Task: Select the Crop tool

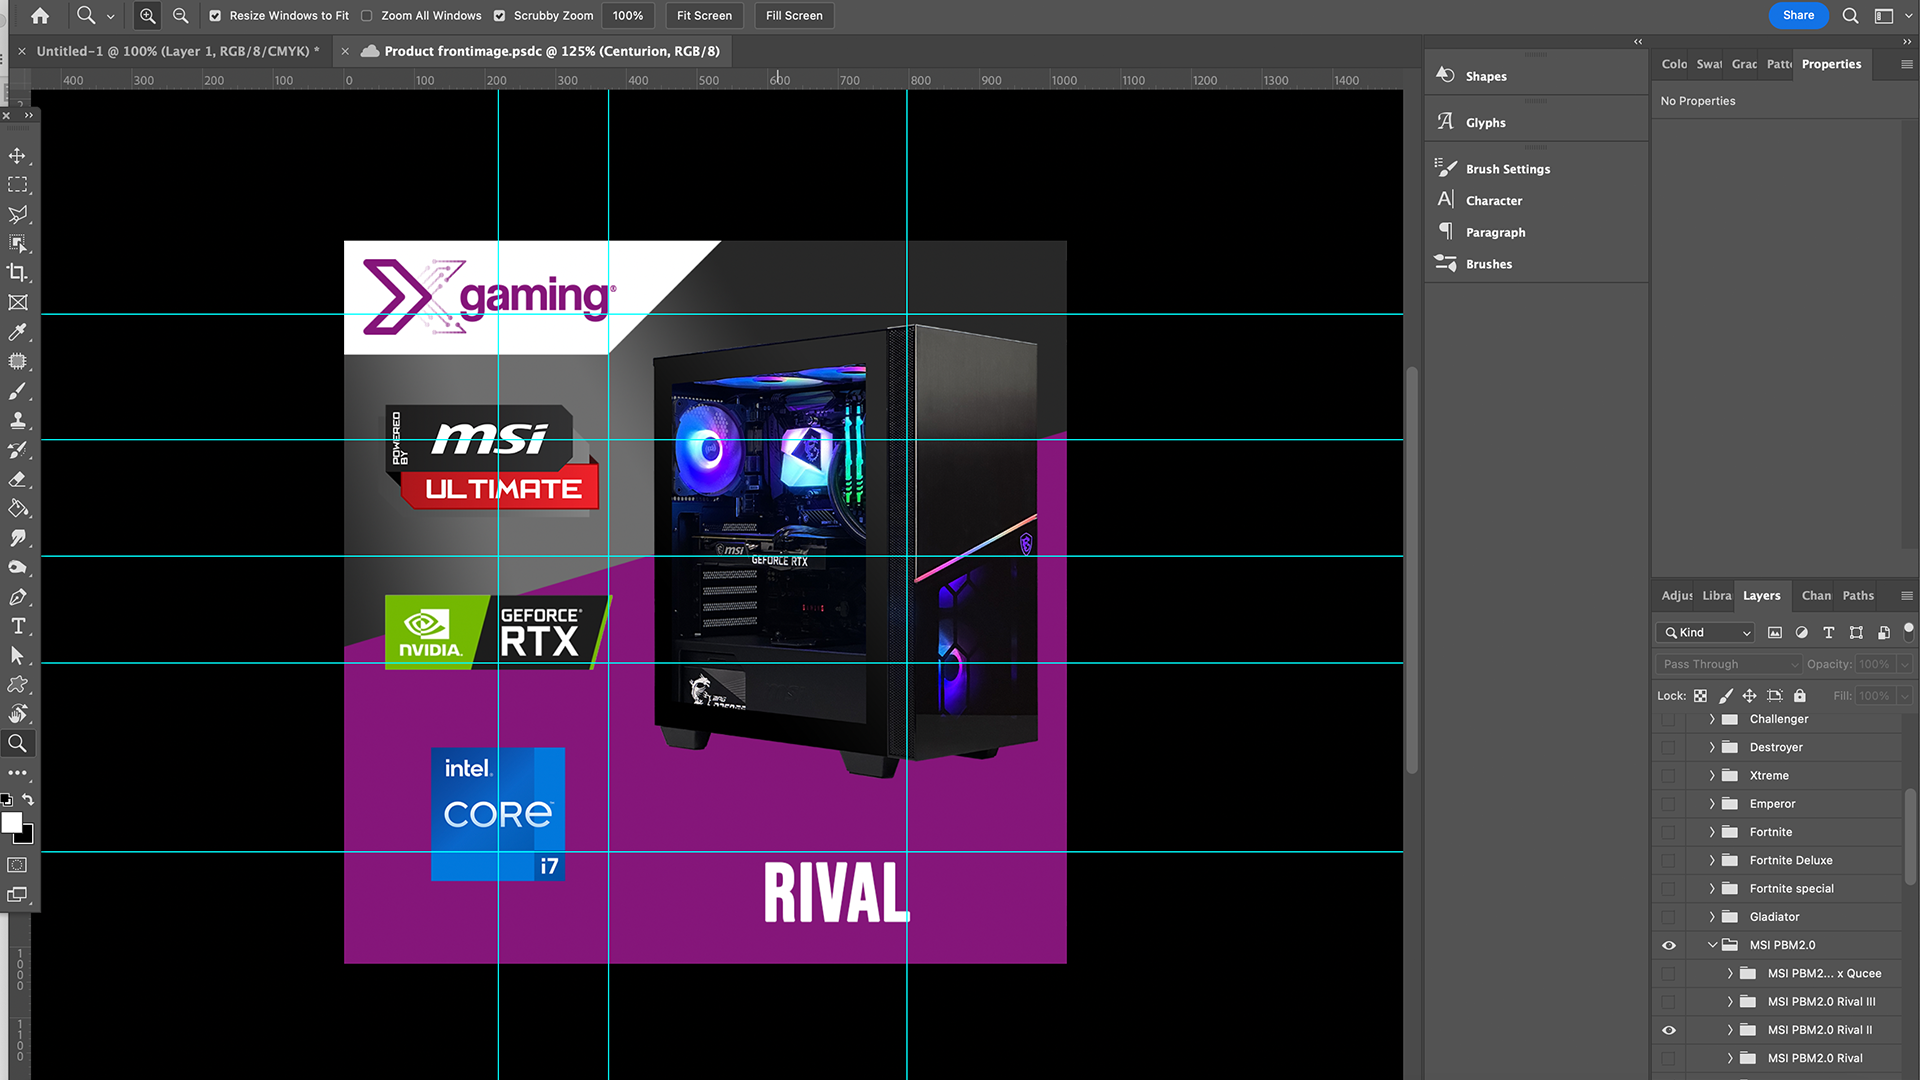Action: pos(17,273)
